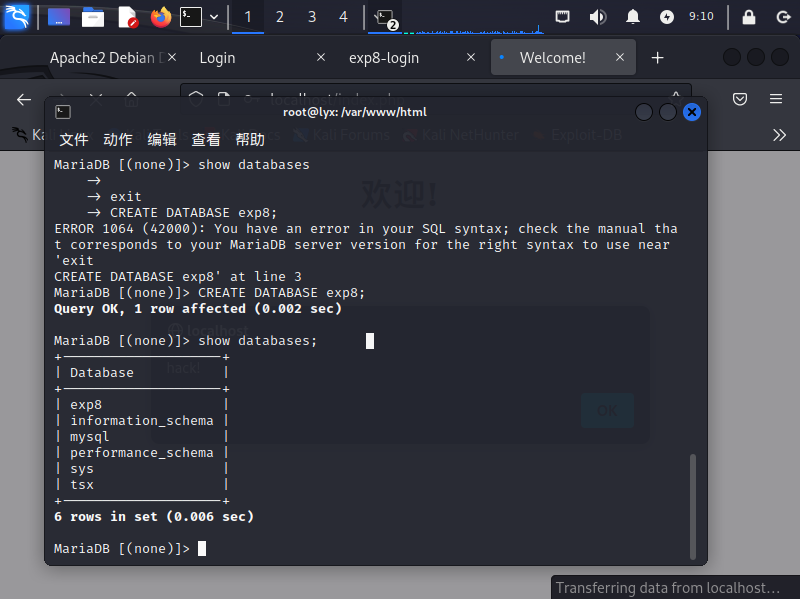This screenshot has height=599, width=800.
Task: Click the sys database row
Action: point(142,468)
